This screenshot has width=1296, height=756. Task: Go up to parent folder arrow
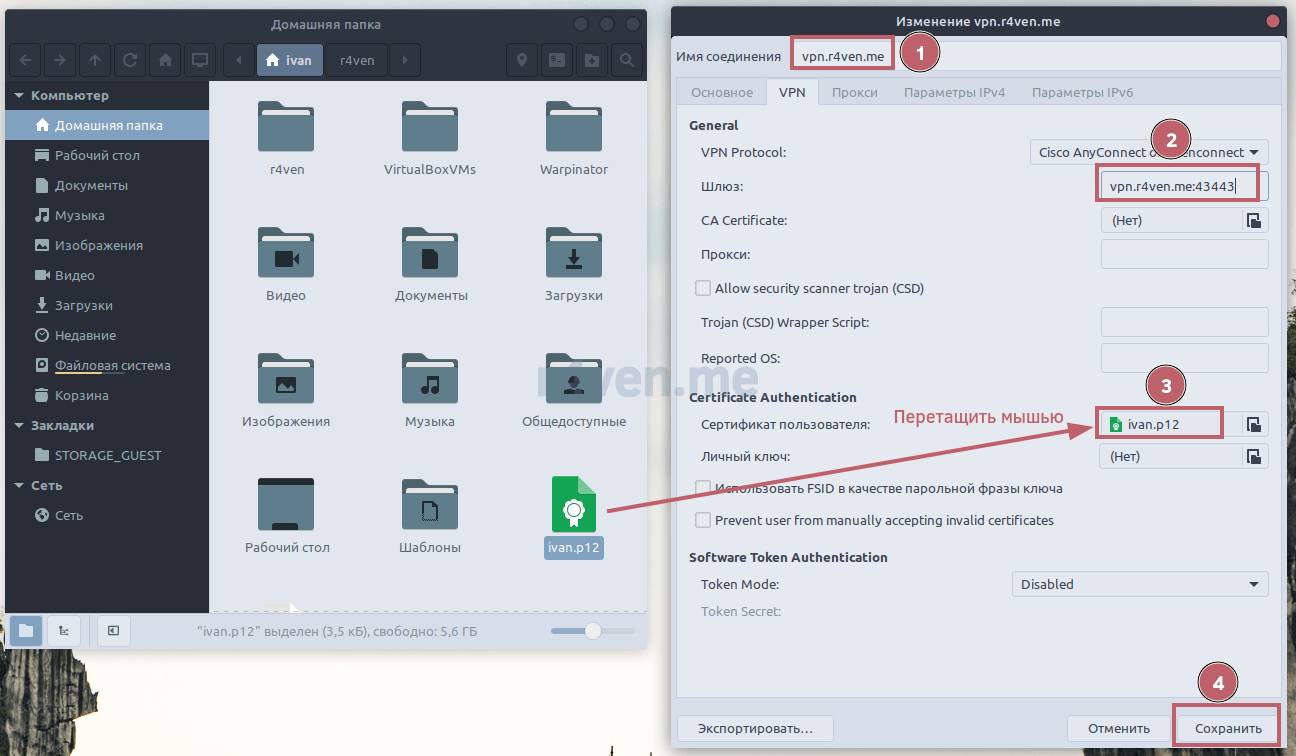point(95,60)
